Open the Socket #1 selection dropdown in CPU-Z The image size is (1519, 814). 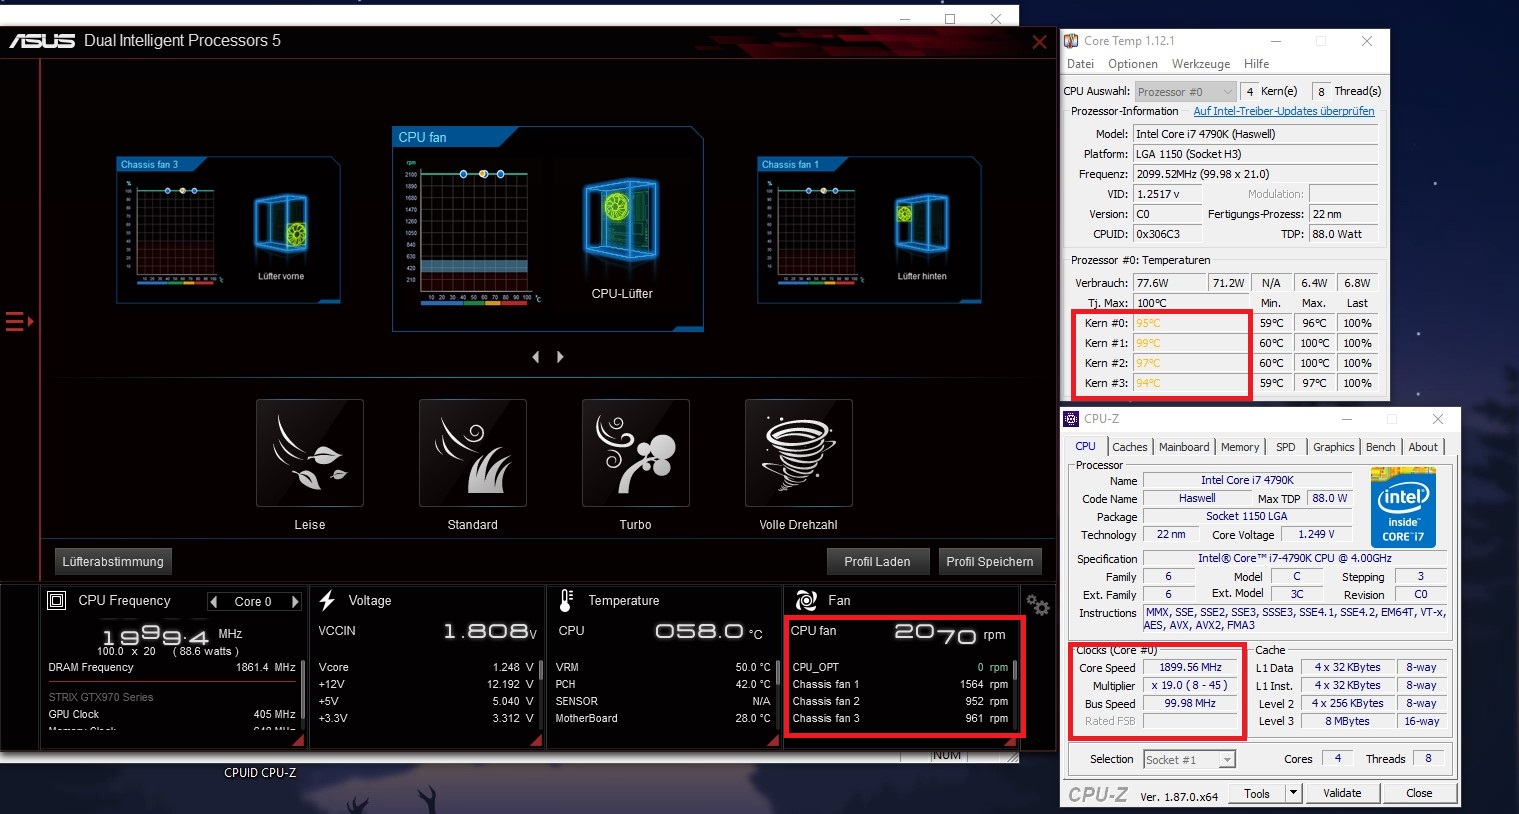tap(1189, 760)
